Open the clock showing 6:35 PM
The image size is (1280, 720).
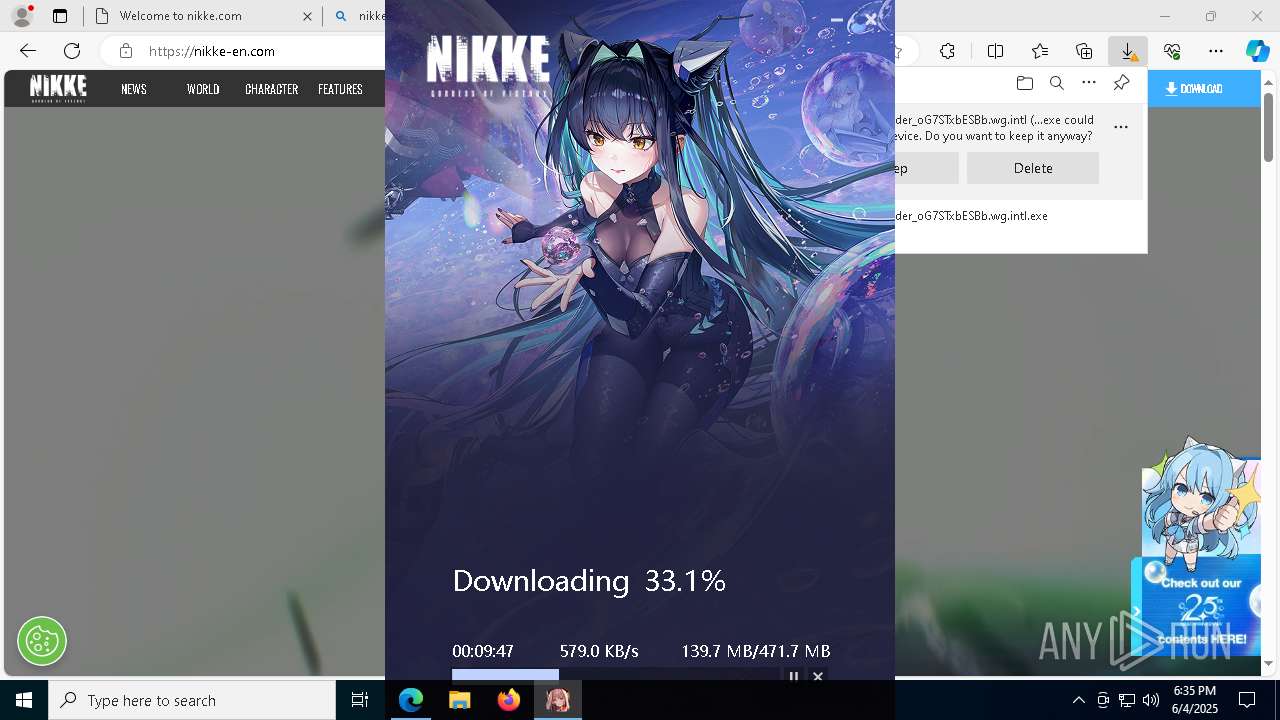1194,700
